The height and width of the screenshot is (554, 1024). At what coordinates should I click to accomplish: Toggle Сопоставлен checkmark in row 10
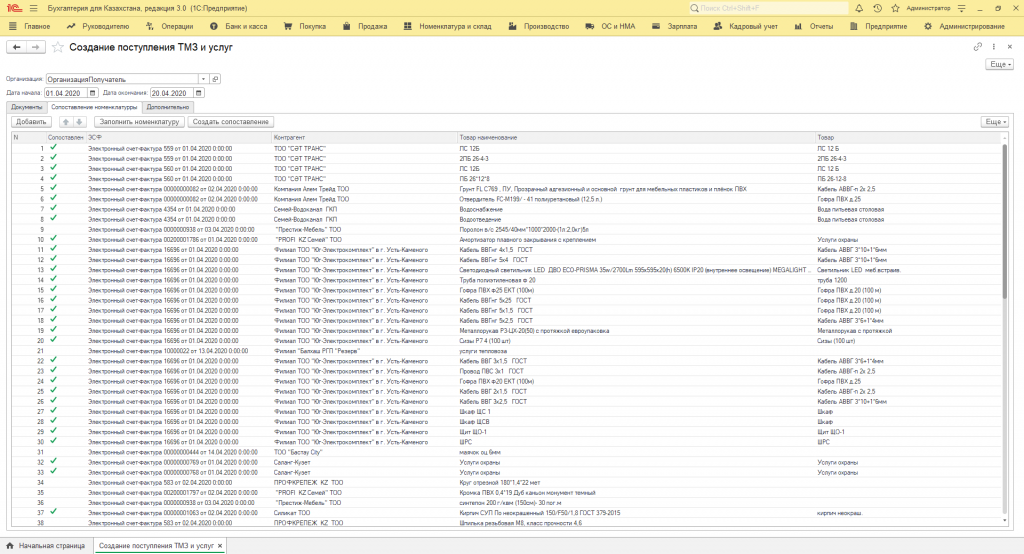point(54,239)
